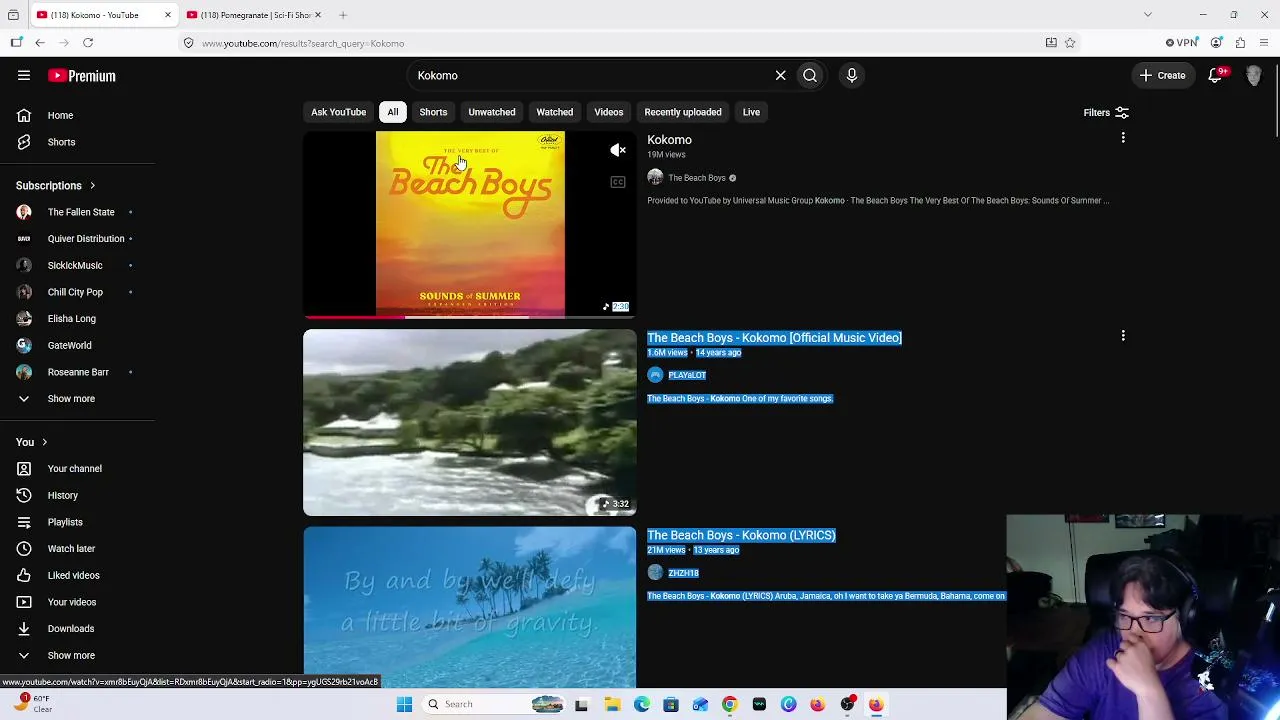Select the Videos filter chip
Image resolution: width=1280 pixels, height=720 pixels.
pos(609,112)
